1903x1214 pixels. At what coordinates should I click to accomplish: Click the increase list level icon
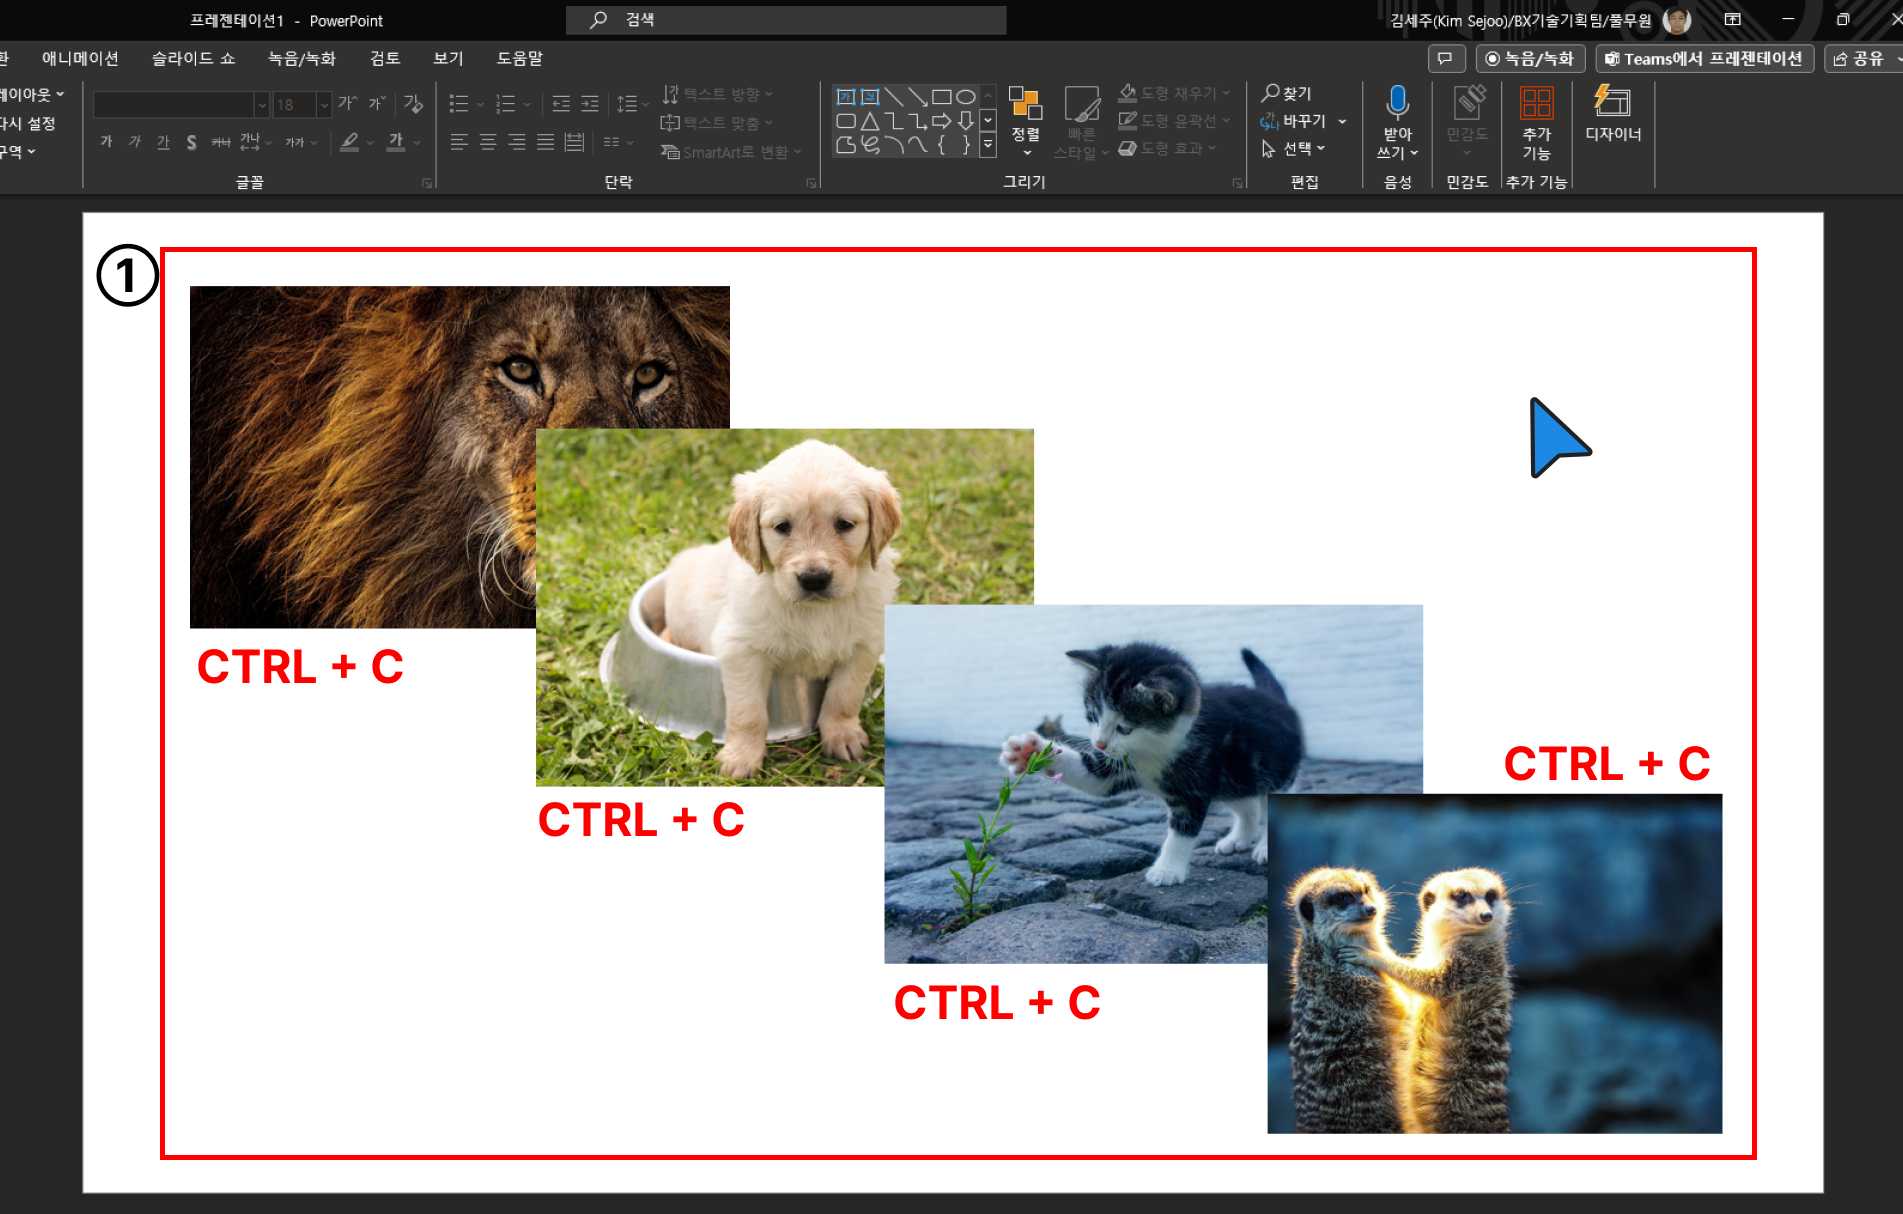click(590, 104)
